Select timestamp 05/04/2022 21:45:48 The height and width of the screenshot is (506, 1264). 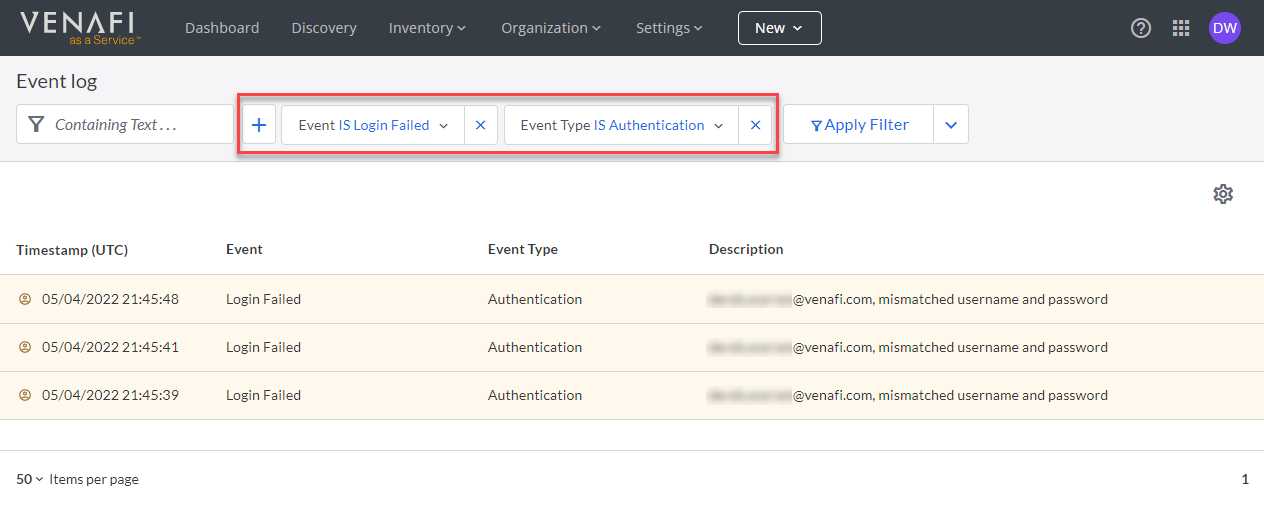pyautogui.click(x=110, y=299)
